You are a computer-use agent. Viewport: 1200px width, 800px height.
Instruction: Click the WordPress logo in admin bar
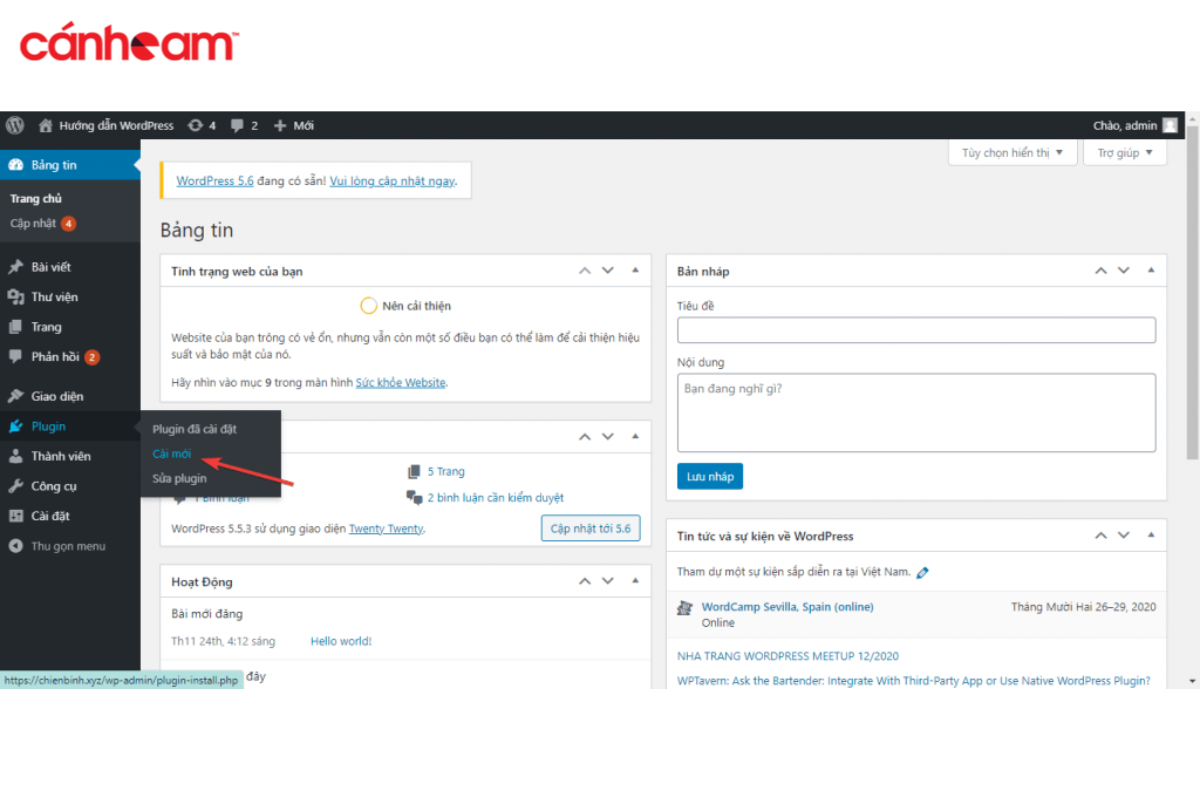click(15, 126)
